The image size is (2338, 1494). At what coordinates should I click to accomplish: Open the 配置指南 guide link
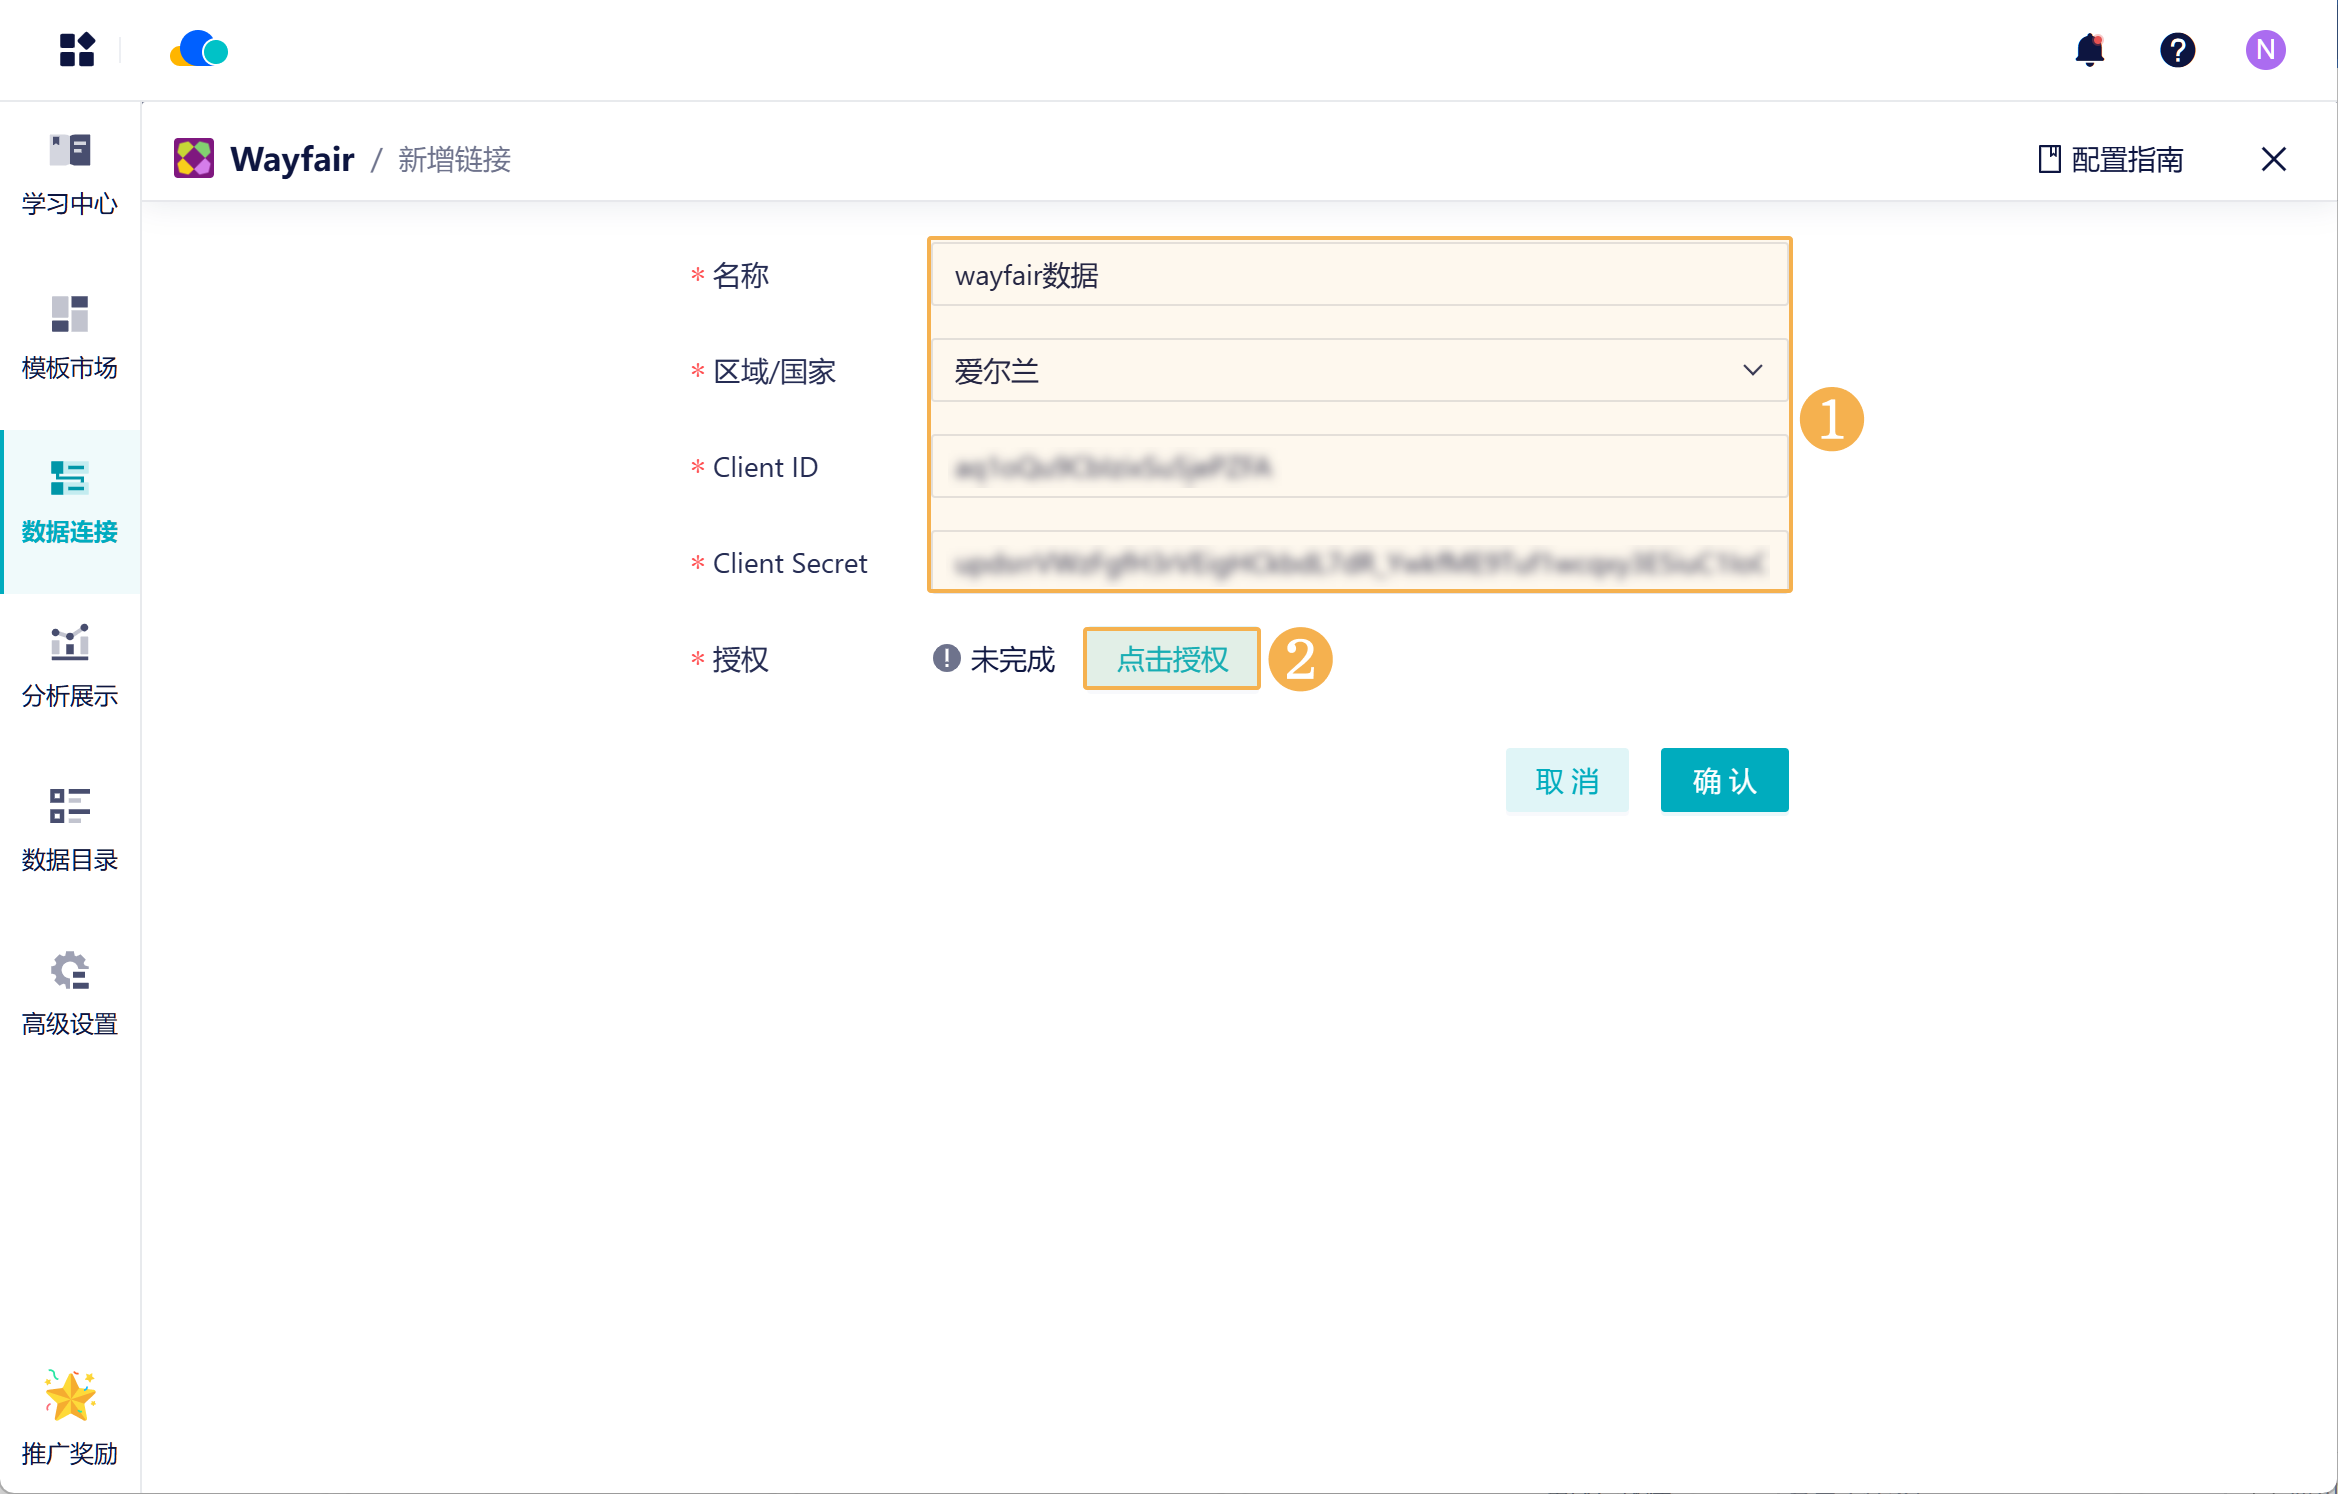coord(2111,159)
